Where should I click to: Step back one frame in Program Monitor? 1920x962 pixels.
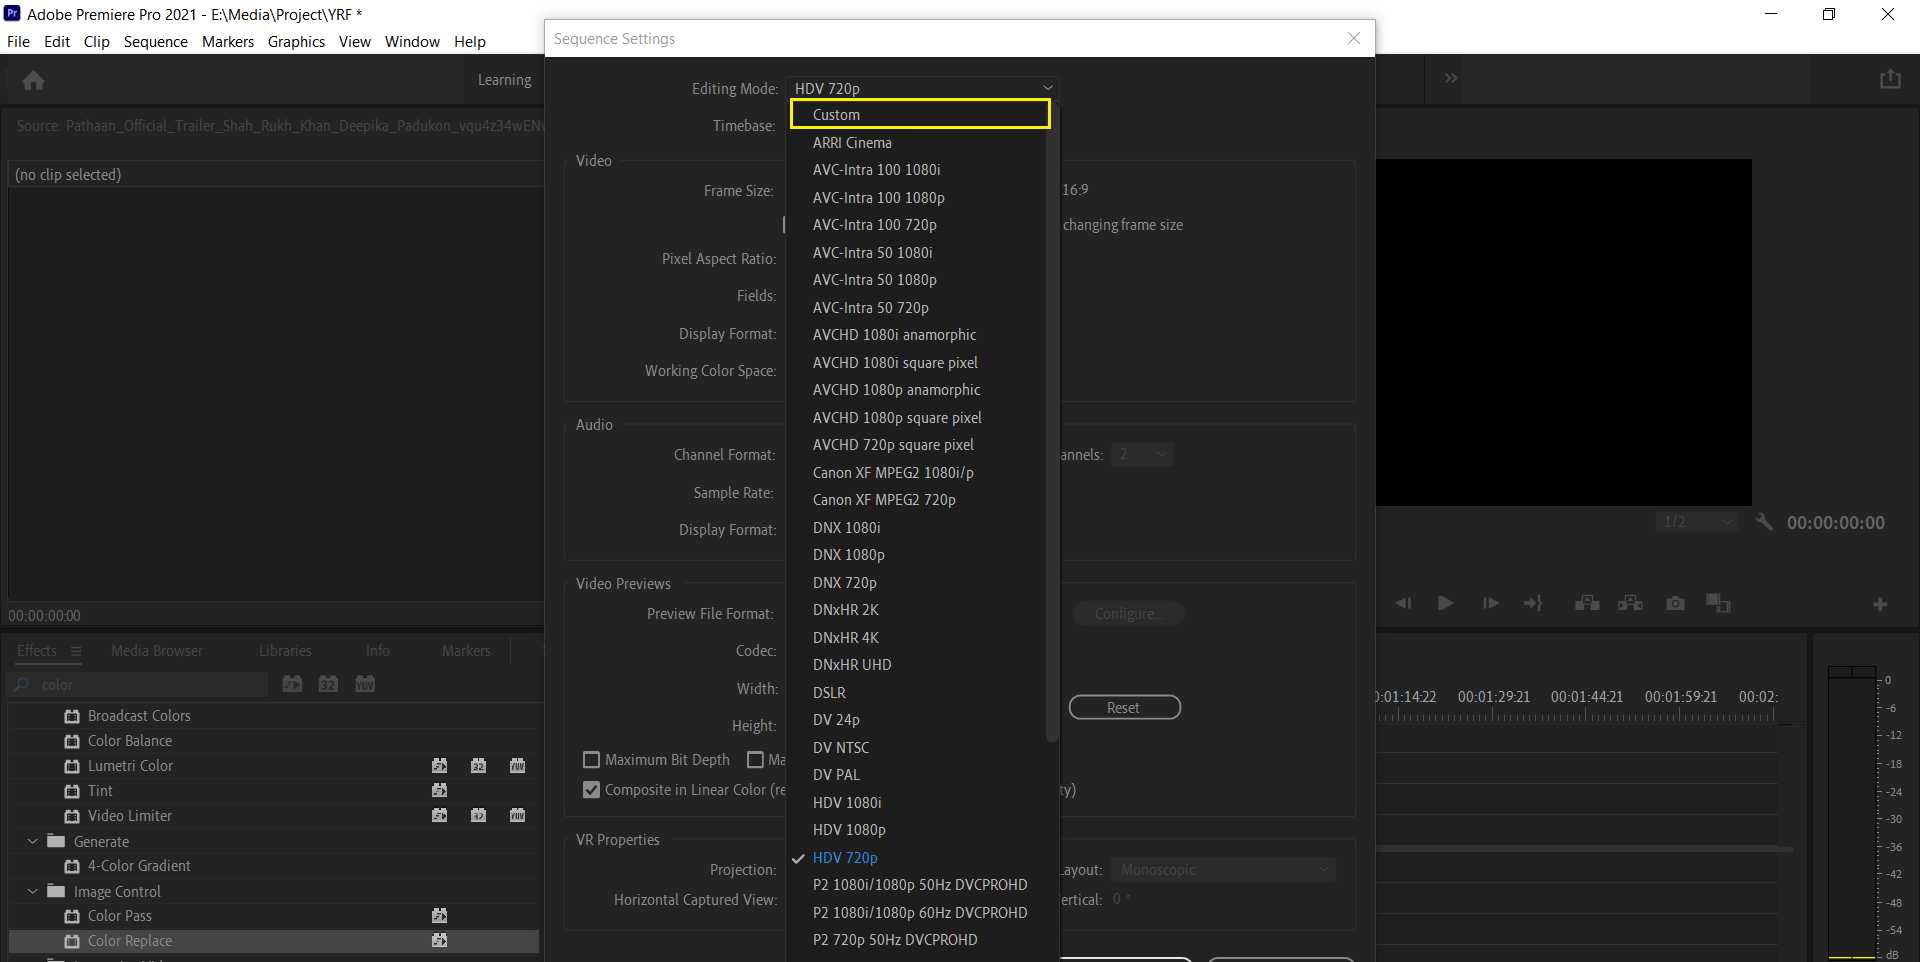1403,603
